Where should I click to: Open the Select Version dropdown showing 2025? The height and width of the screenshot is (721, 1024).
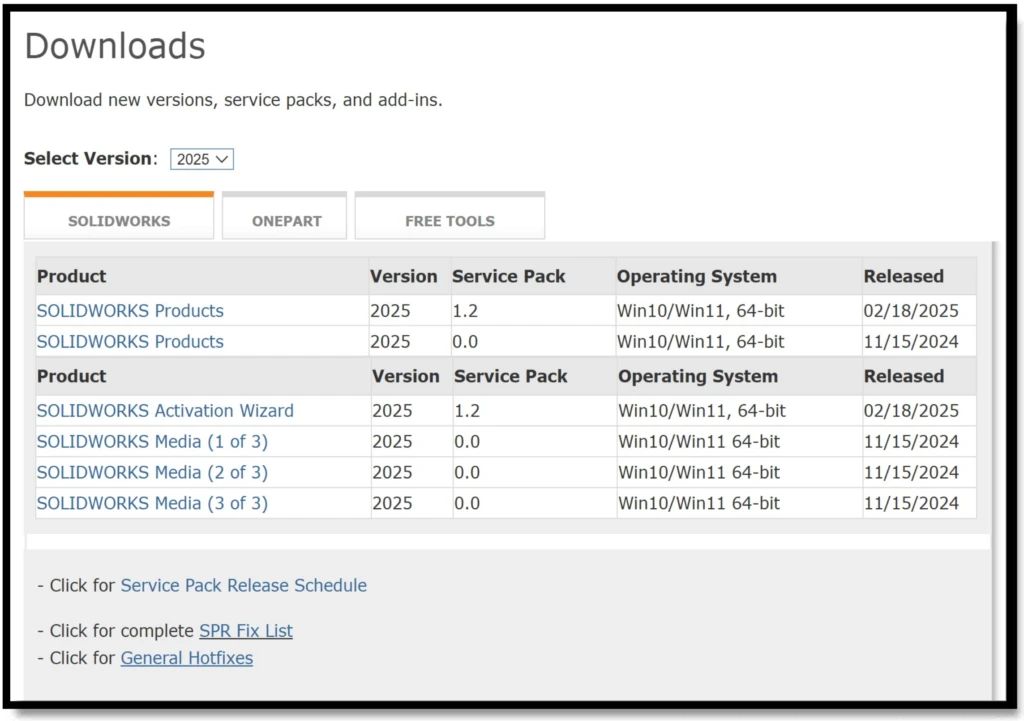(x=202, y=159)
